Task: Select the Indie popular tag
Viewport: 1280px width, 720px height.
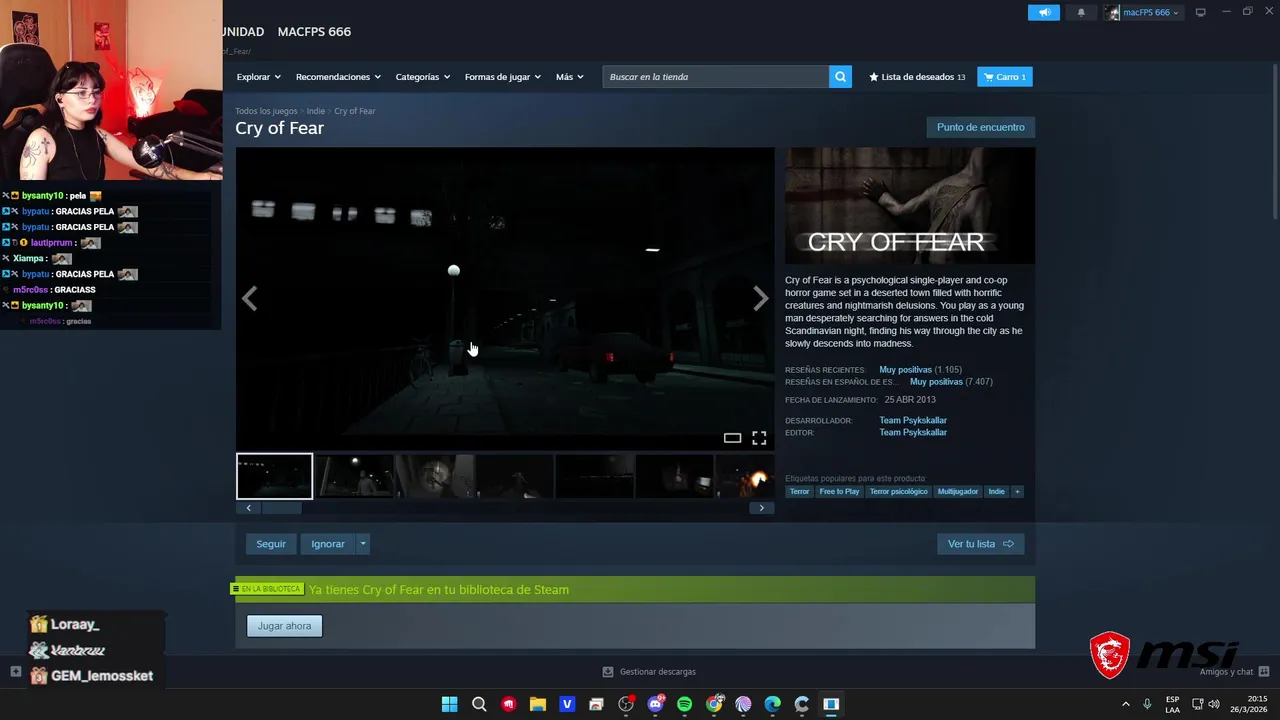Action: click(996, 491)
